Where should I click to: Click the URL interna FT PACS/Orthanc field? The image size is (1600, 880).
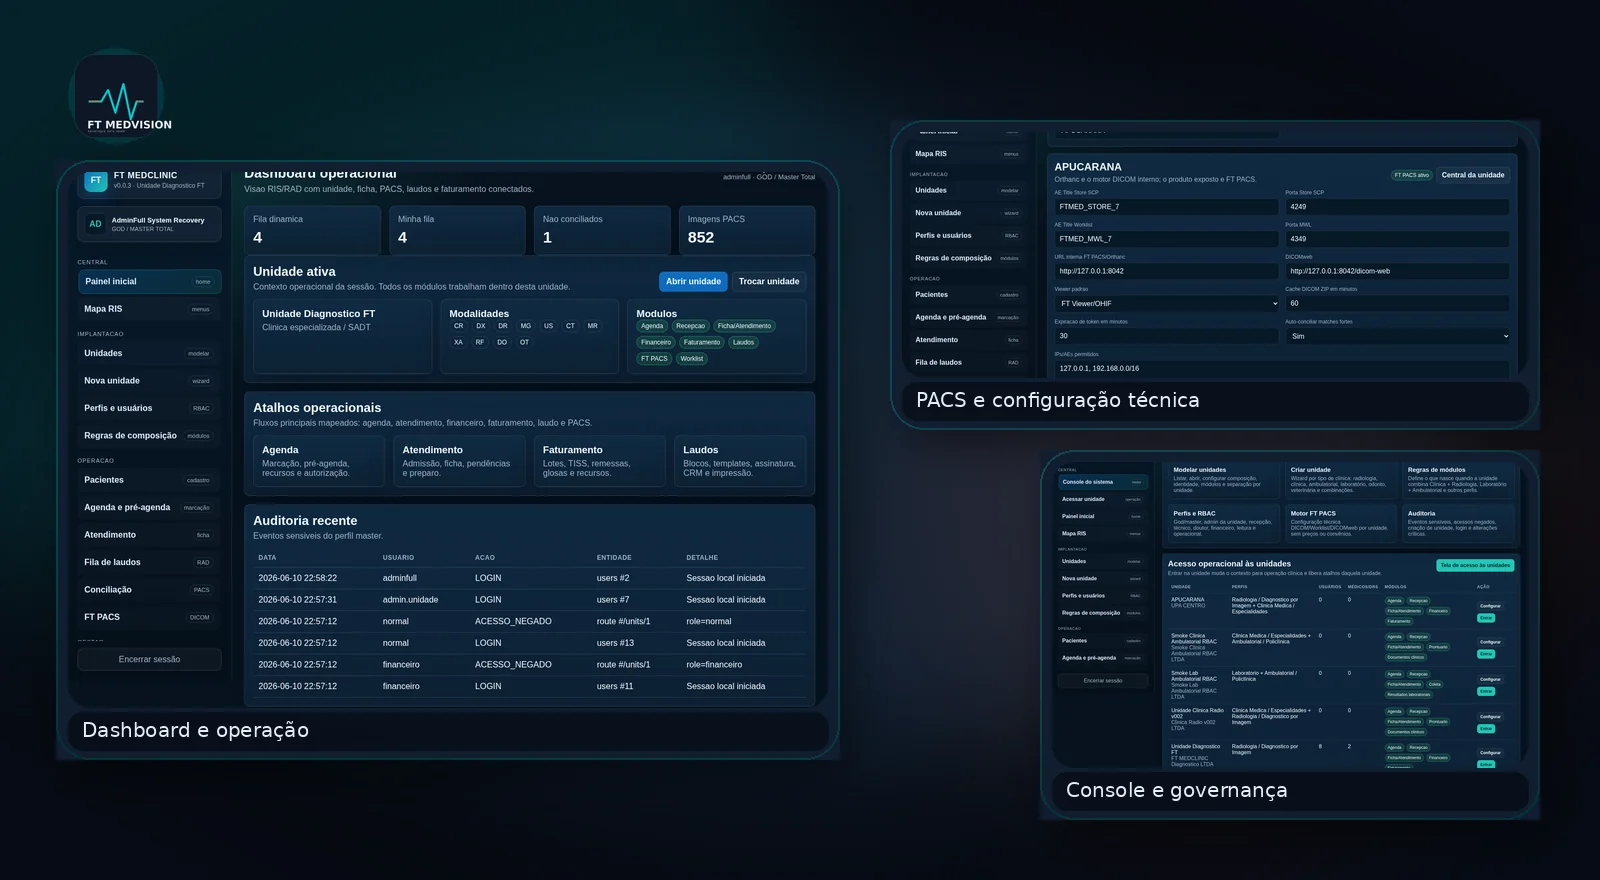point(1167,271)
